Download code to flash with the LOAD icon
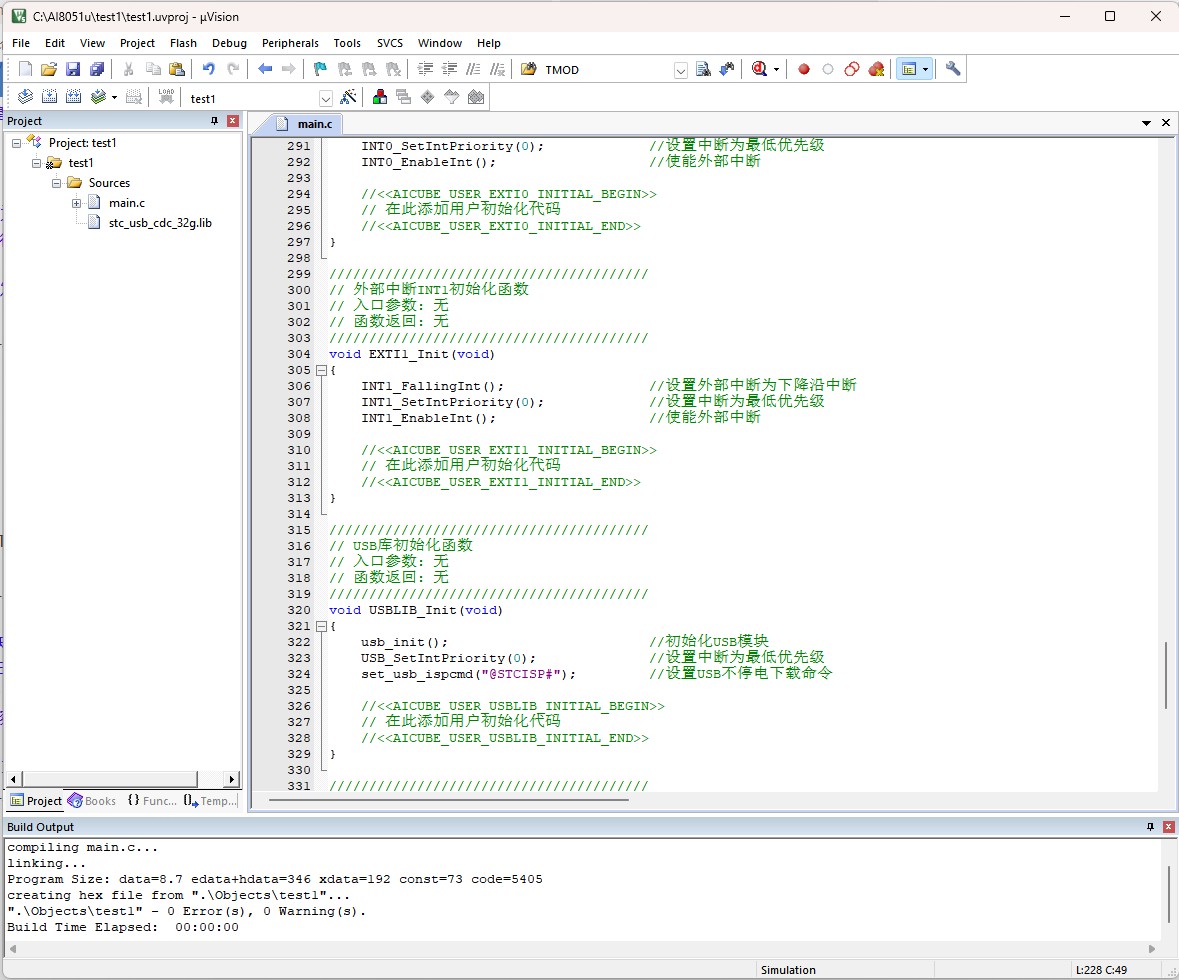 point(166,97)
